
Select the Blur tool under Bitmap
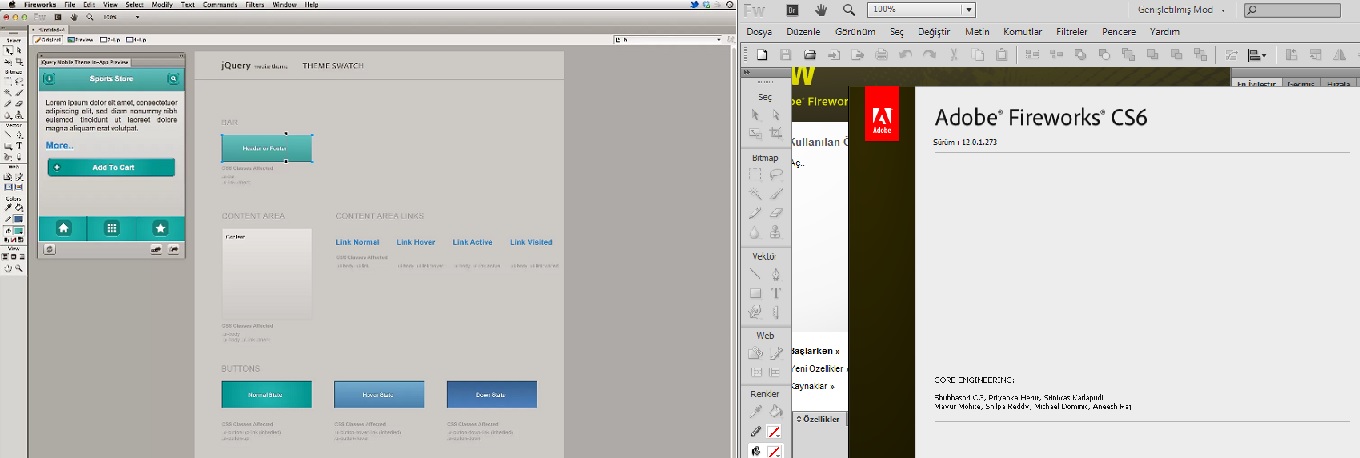click(755, 232)
